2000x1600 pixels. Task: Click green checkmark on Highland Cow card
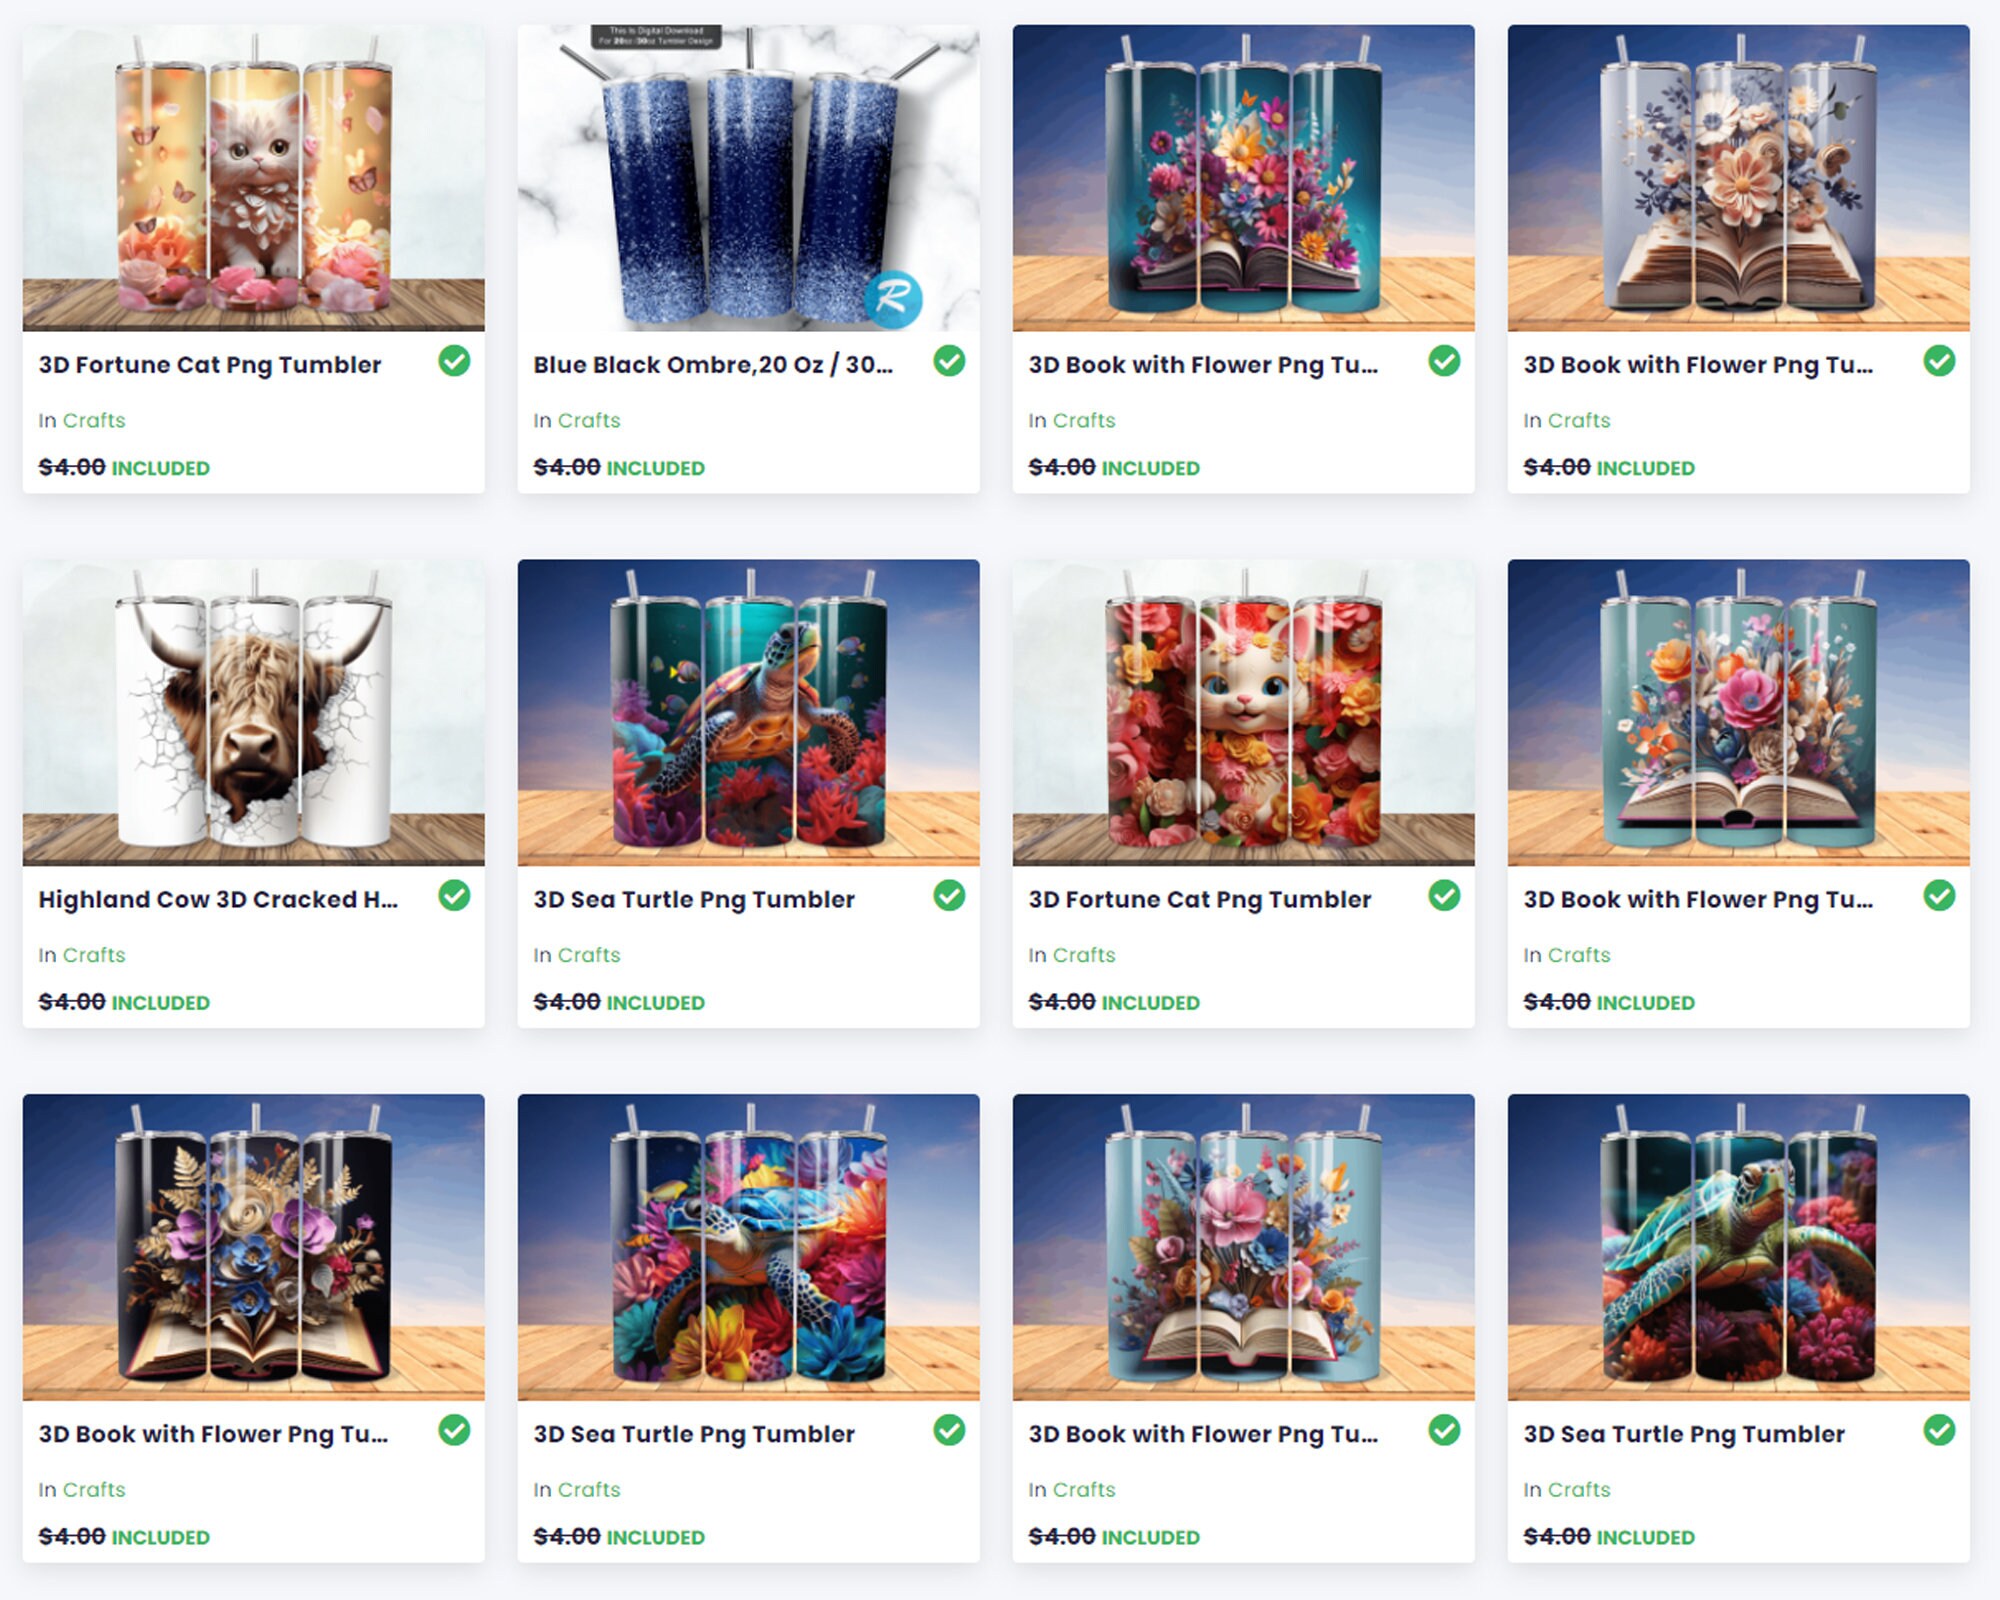(x=454, y=895)
